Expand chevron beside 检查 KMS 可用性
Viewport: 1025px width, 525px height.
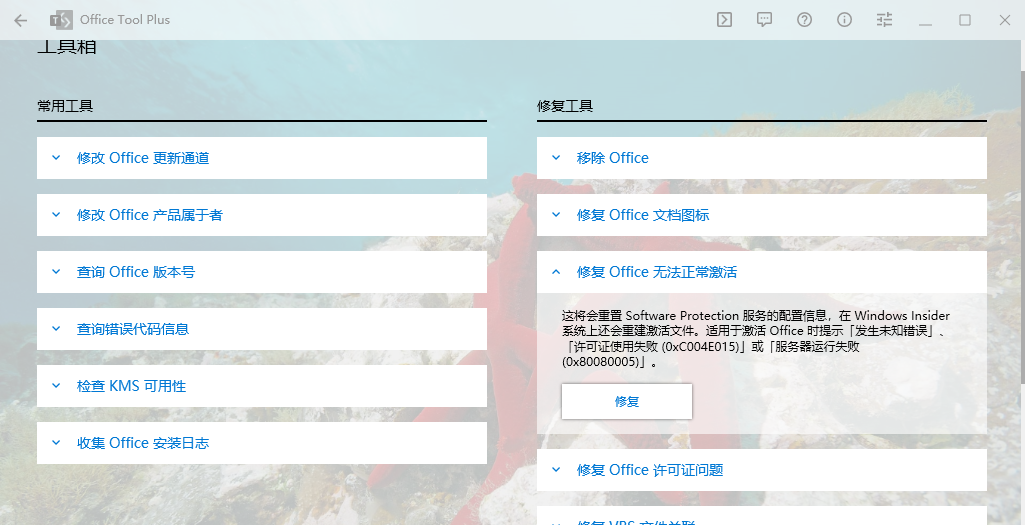tap(56, 386)
